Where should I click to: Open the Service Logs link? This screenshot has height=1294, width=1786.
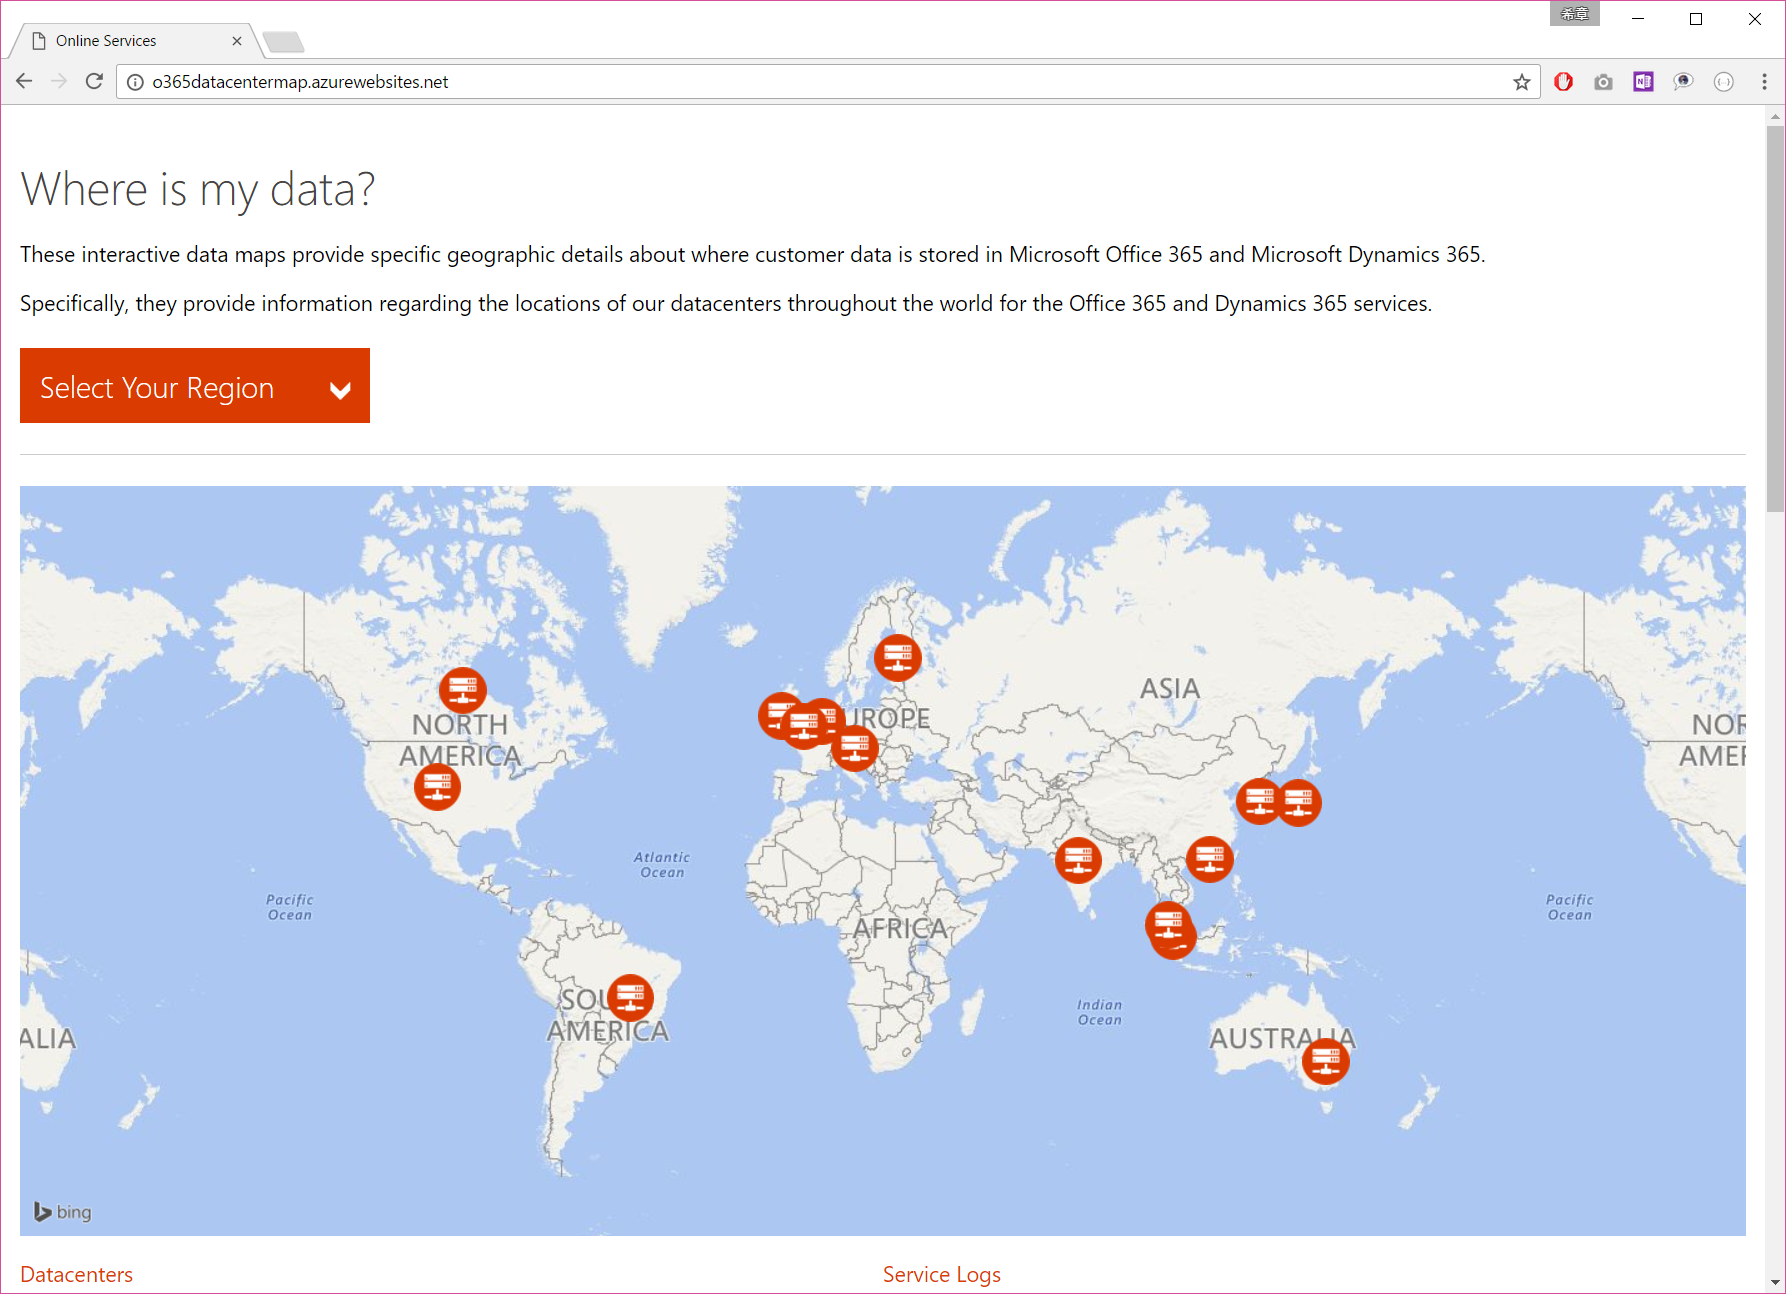point(941,1274)
